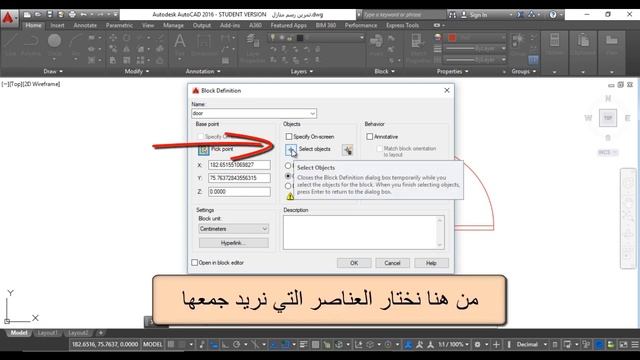Click the layer color swatch in Layers dropdown
Image resolution: width=640 pixels, height=360 pixels.
click(x=300, y=38)
